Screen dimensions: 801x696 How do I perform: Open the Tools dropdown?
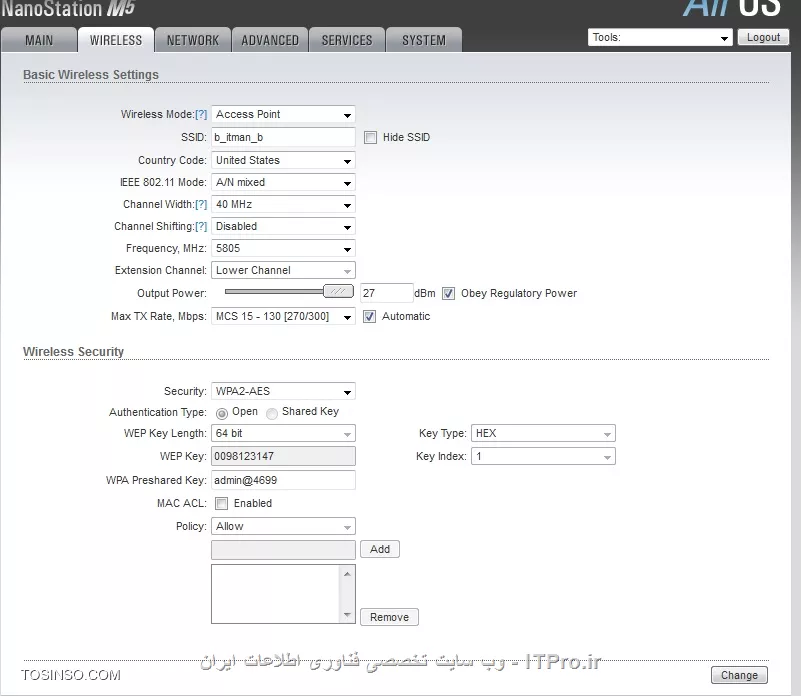click(660, 37)
